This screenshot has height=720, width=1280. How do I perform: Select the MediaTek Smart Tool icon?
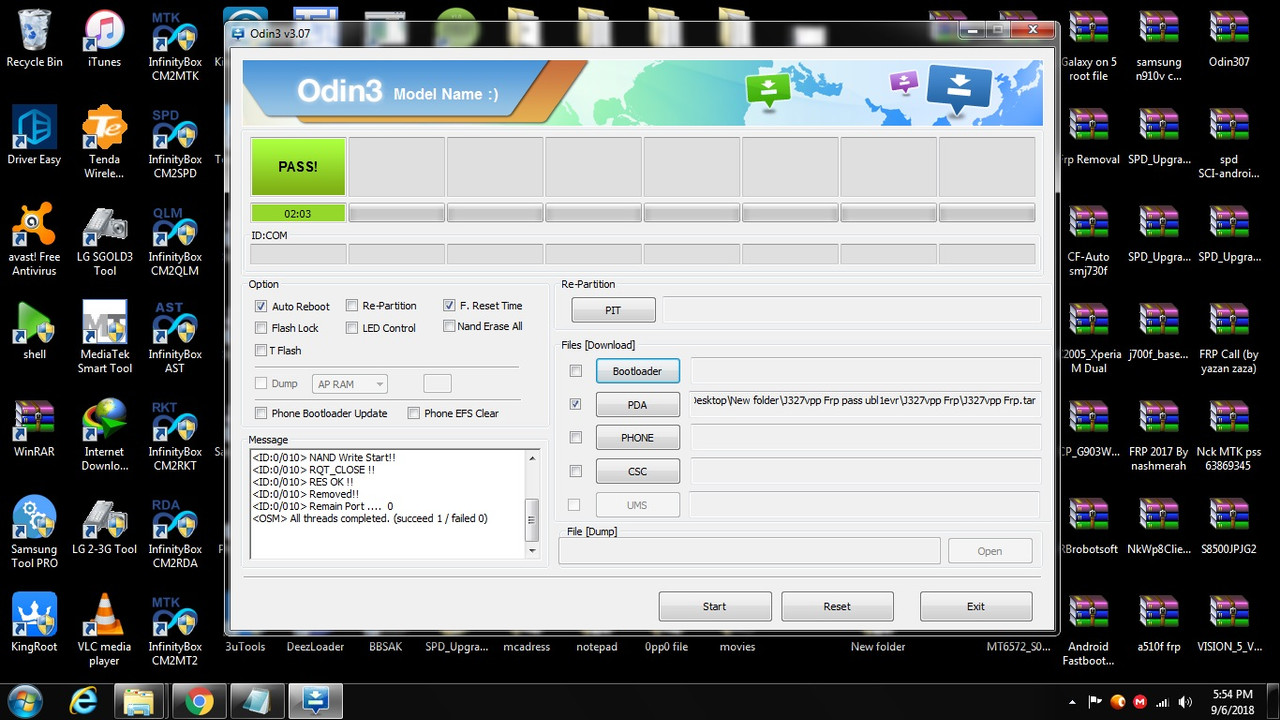click(104, 339)
